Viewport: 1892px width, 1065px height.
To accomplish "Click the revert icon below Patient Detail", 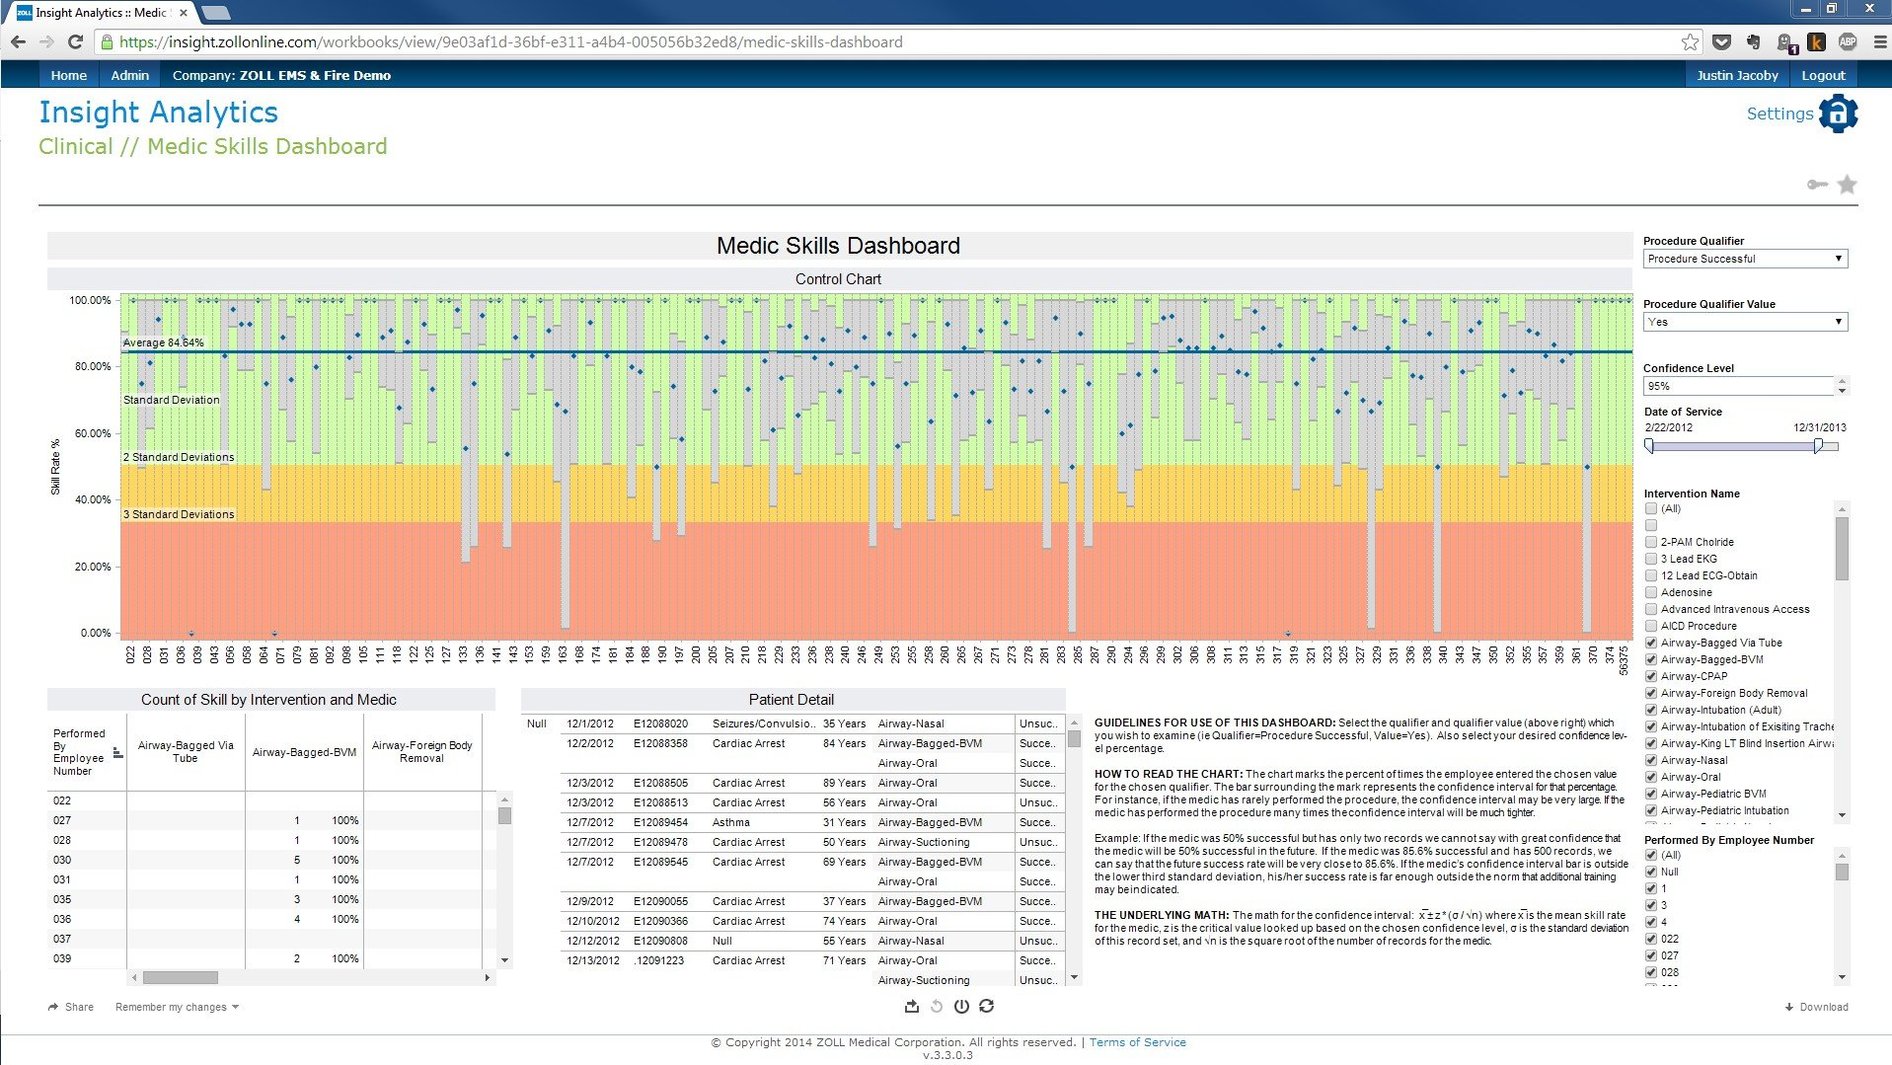I will tap(936, 1007).
